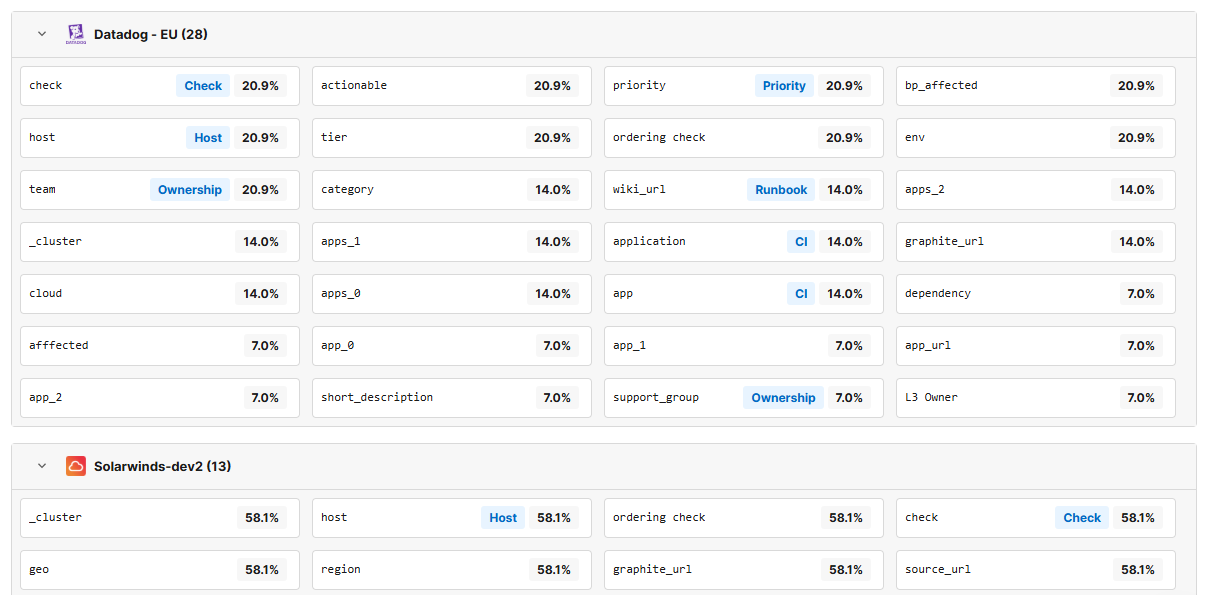Select the L3 Owner field card
Viewport: 1208px width, 595px height.
pos(1035,397)
